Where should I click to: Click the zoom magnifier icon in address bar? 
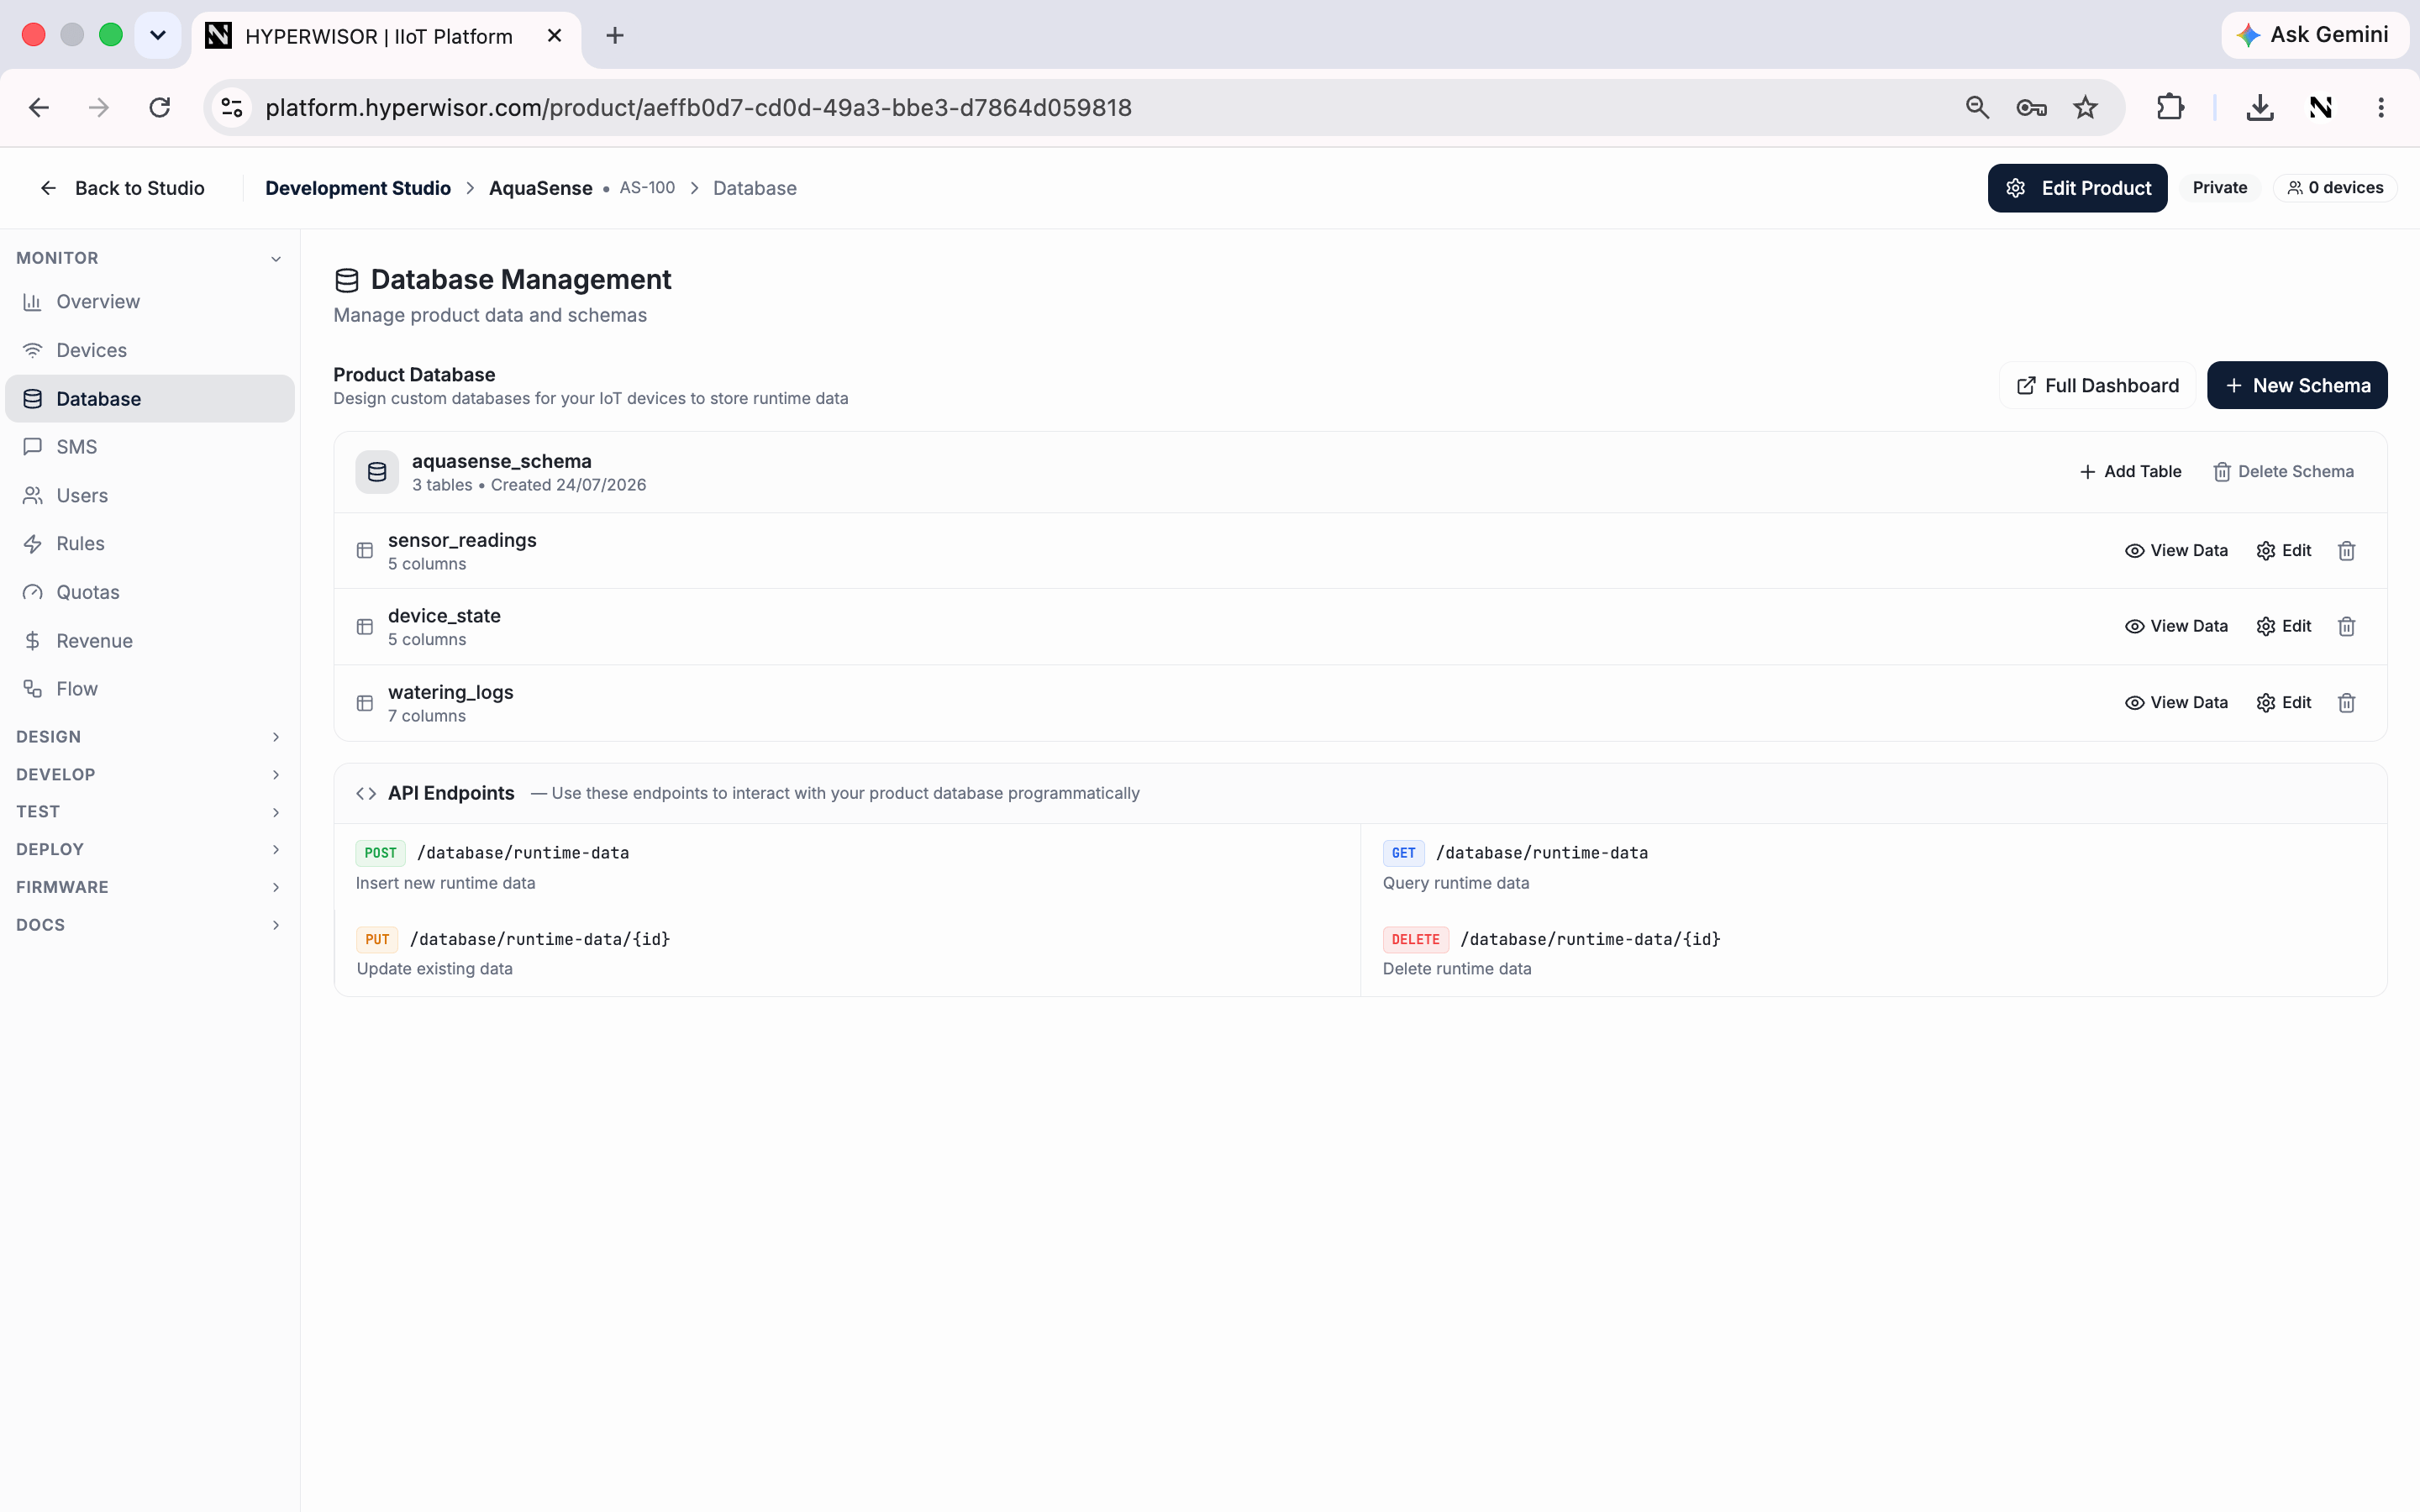[1977, 107]
